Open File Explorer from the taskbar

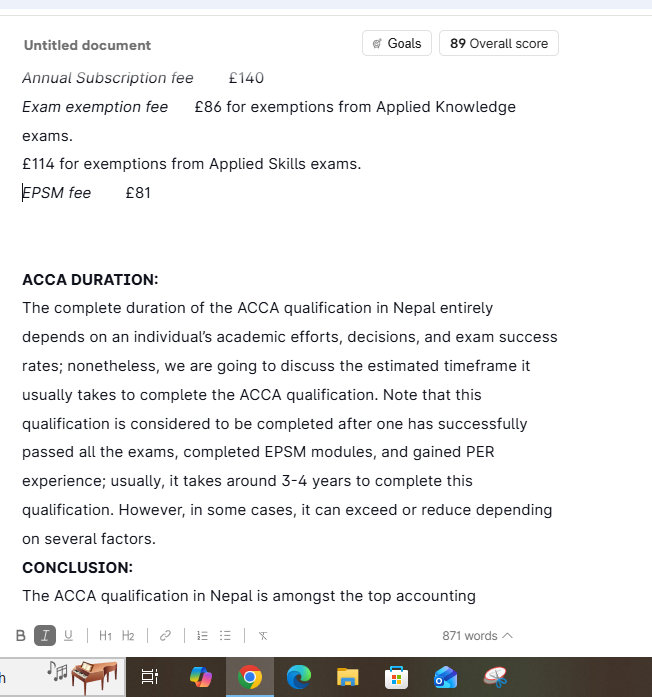347,678
